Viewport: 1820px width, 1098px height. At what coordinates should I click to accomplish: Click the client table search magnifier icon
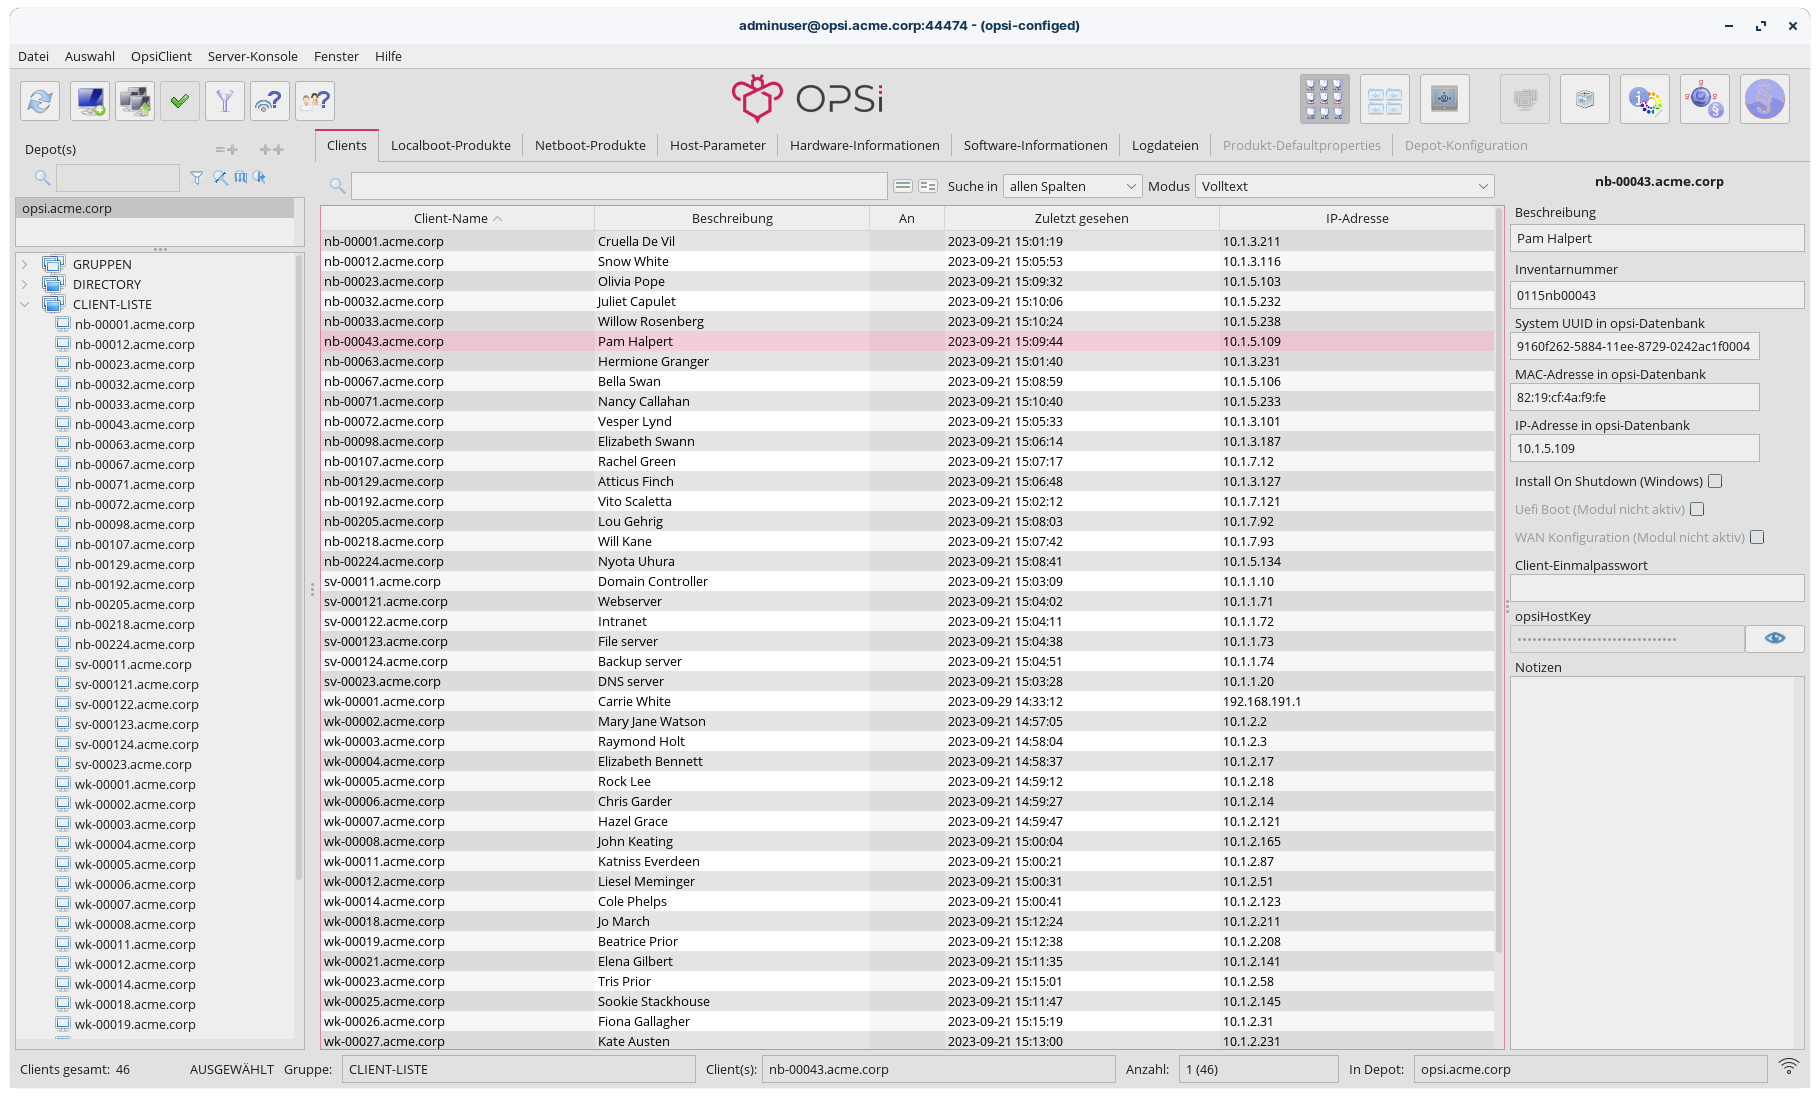[338, 186]
